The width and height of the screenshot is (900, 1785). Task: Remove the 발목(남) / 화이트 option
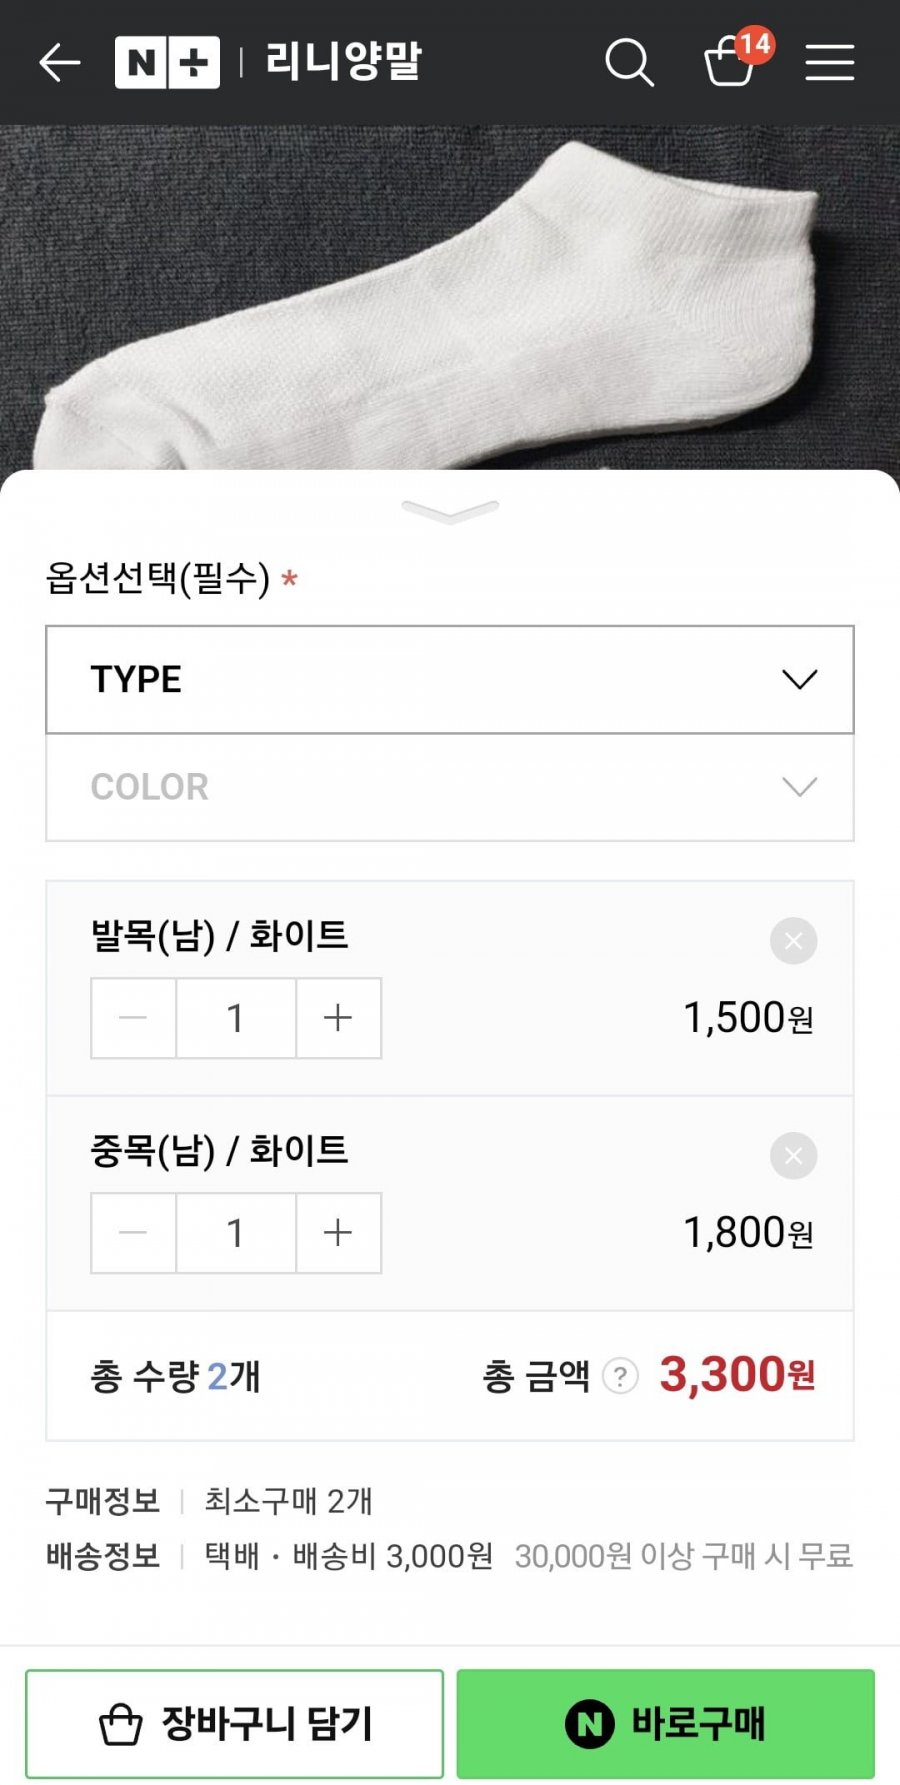click(x=793, y=941)
